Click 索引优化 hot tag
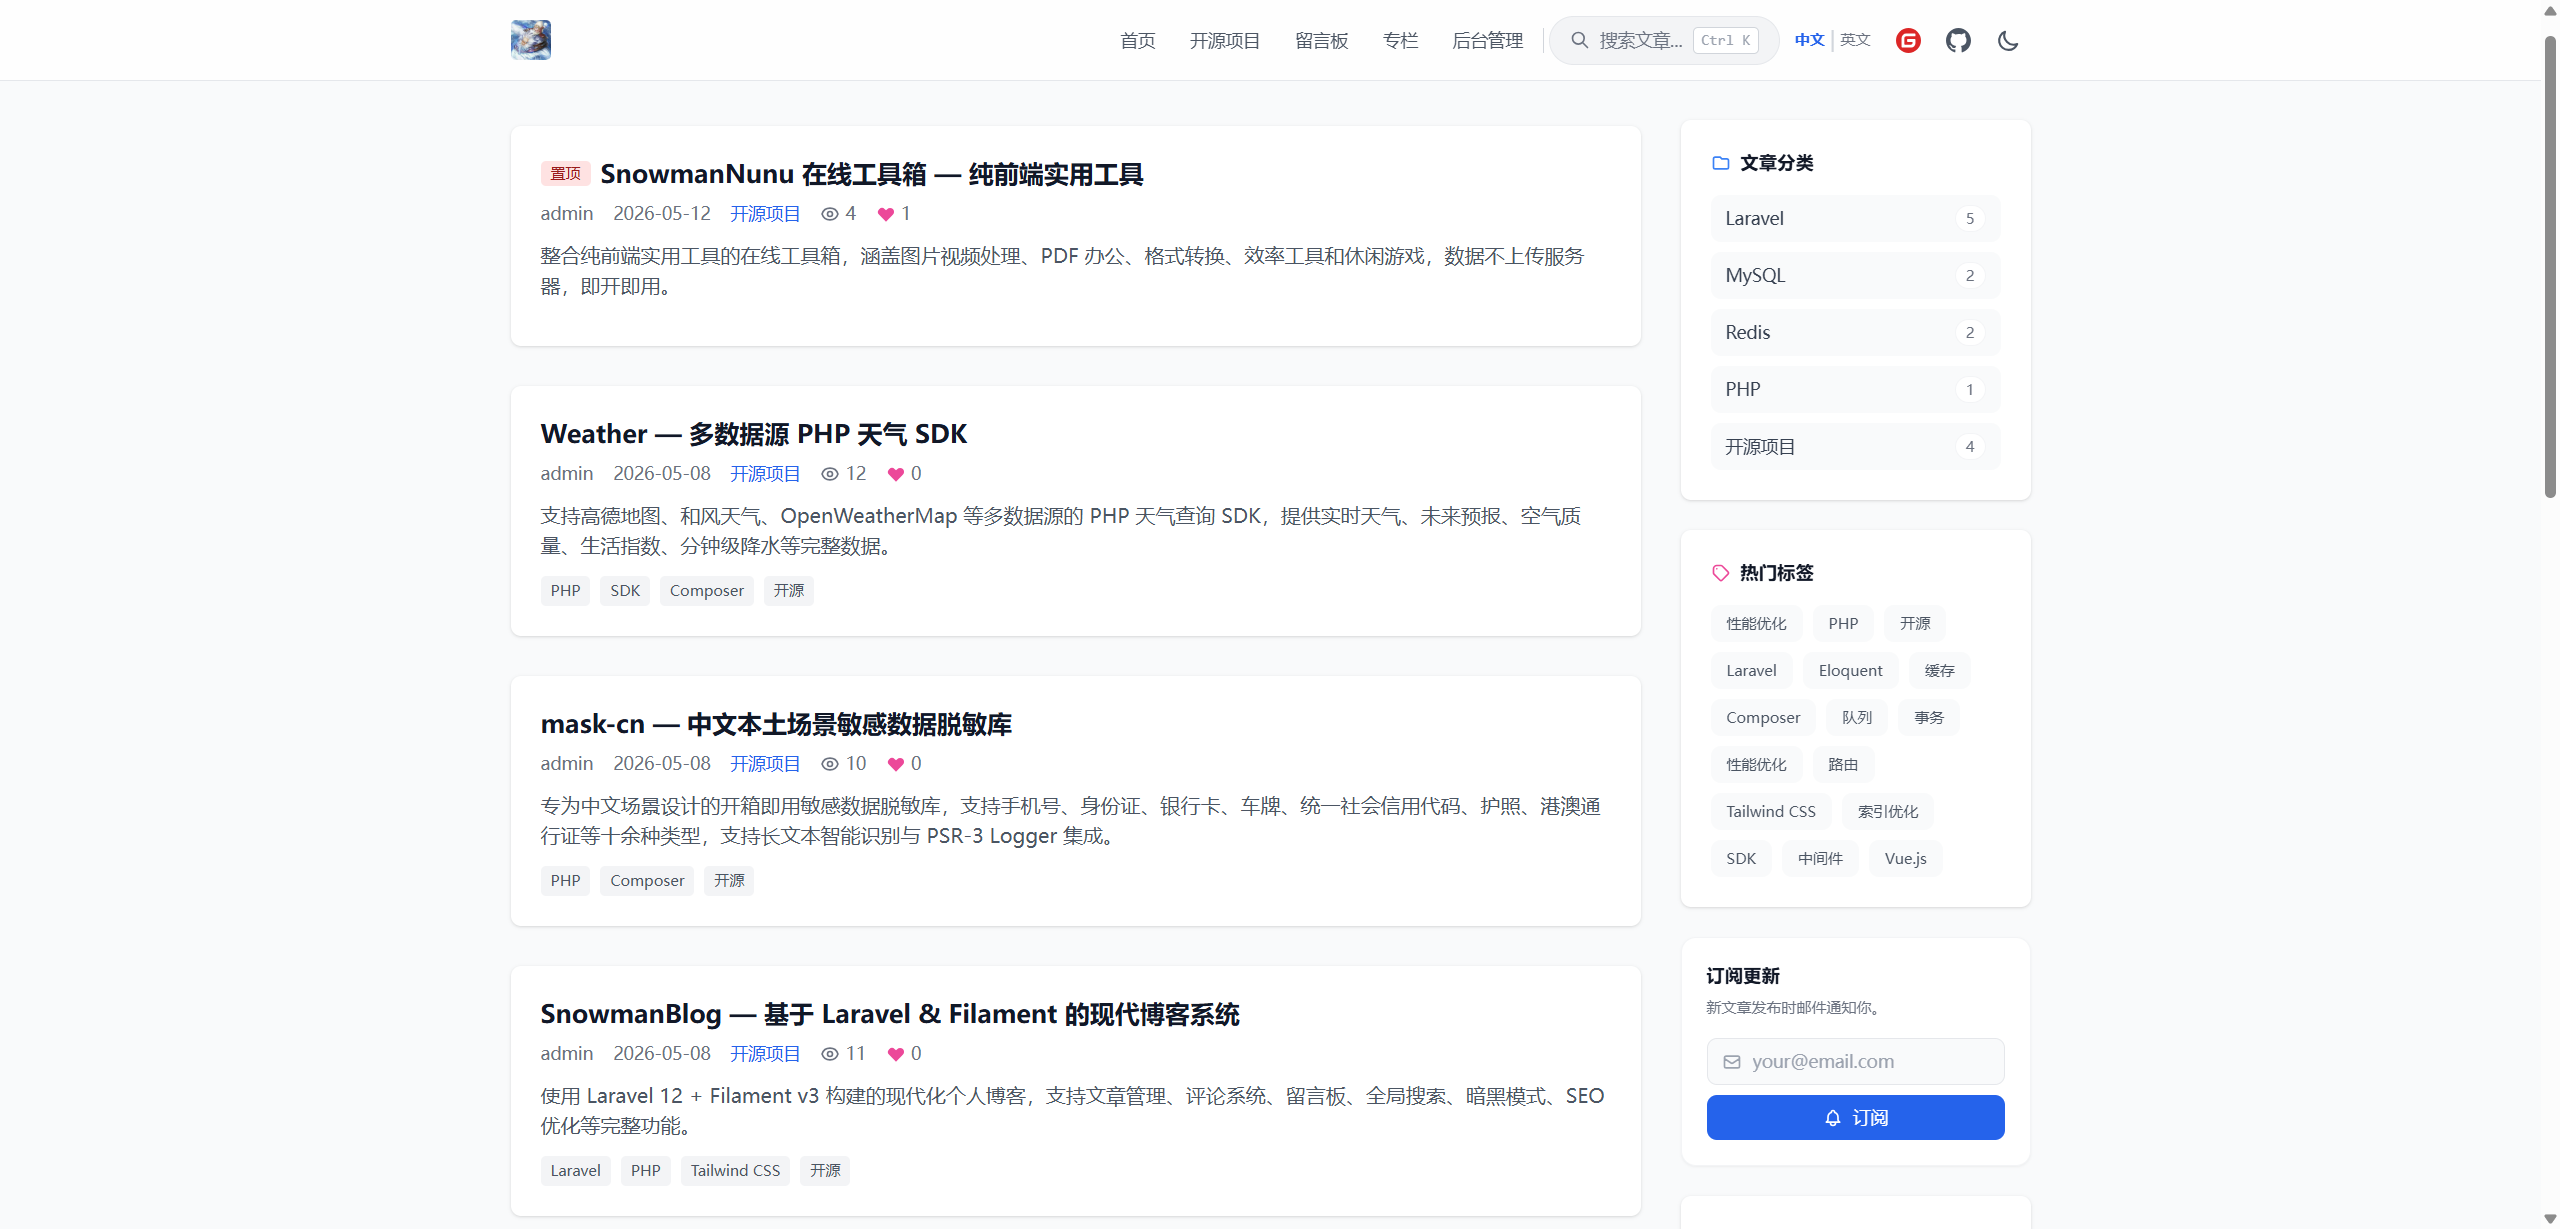Image resolution: width=2560 pixels, height=1229 pixels. tap(1888, 812)
